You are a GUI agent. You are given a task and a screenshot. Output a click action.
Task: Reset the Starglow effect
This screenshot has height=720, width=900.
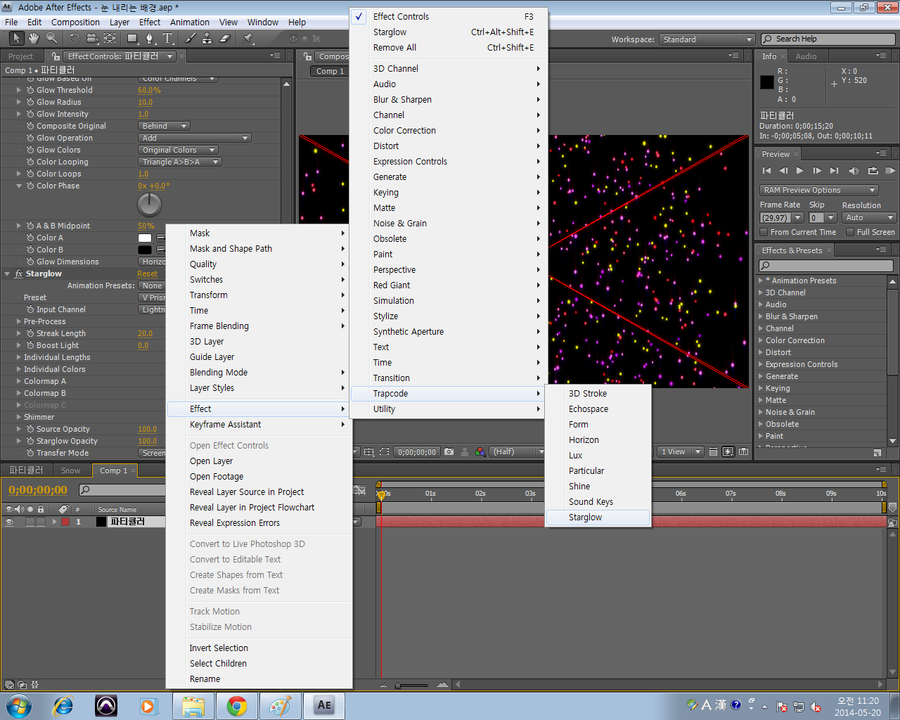coord(148,274)
